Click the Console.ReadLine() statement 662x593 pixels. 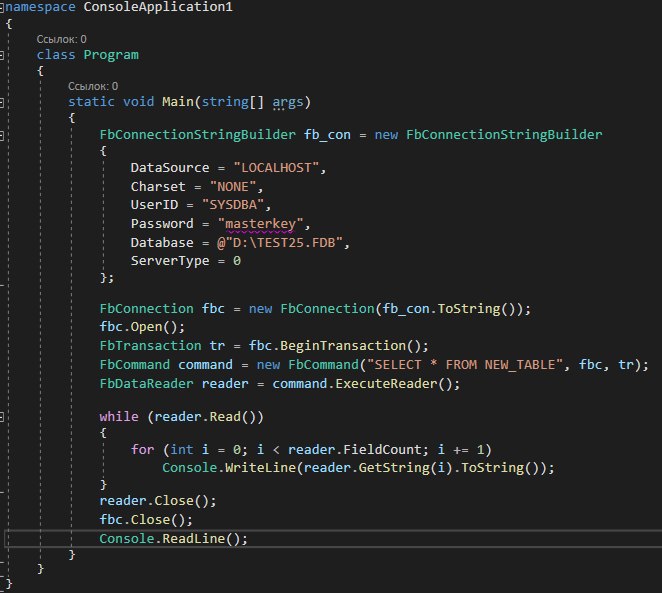click(x=174, y=539)
